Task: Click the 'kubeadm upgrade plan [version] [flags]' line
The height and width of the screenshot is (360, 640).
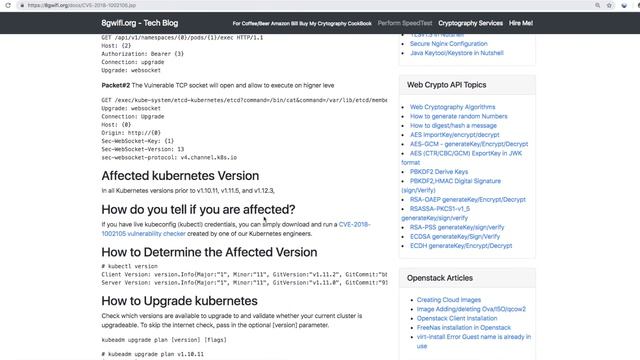Action: [164, 340]
